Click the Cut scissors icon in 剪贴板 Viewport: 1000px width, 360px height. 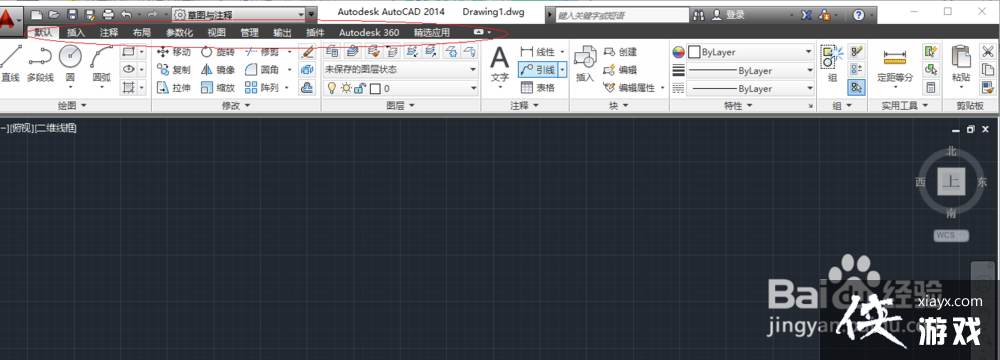pyautogui.click(x=988, y=52)
